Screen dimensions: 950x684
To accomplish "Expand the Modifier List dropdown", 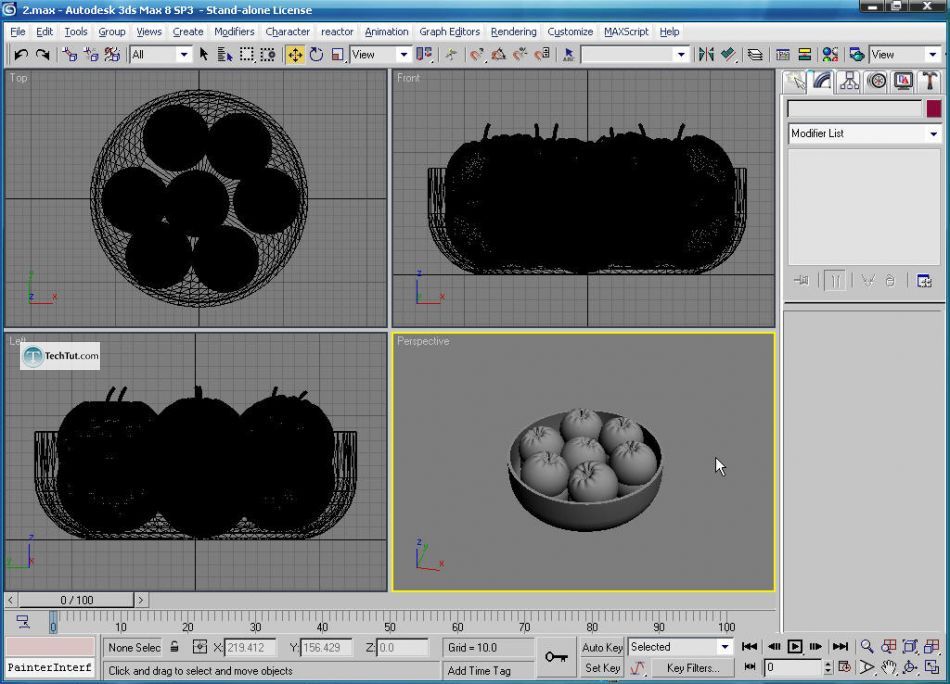I will tap(864, 133).
